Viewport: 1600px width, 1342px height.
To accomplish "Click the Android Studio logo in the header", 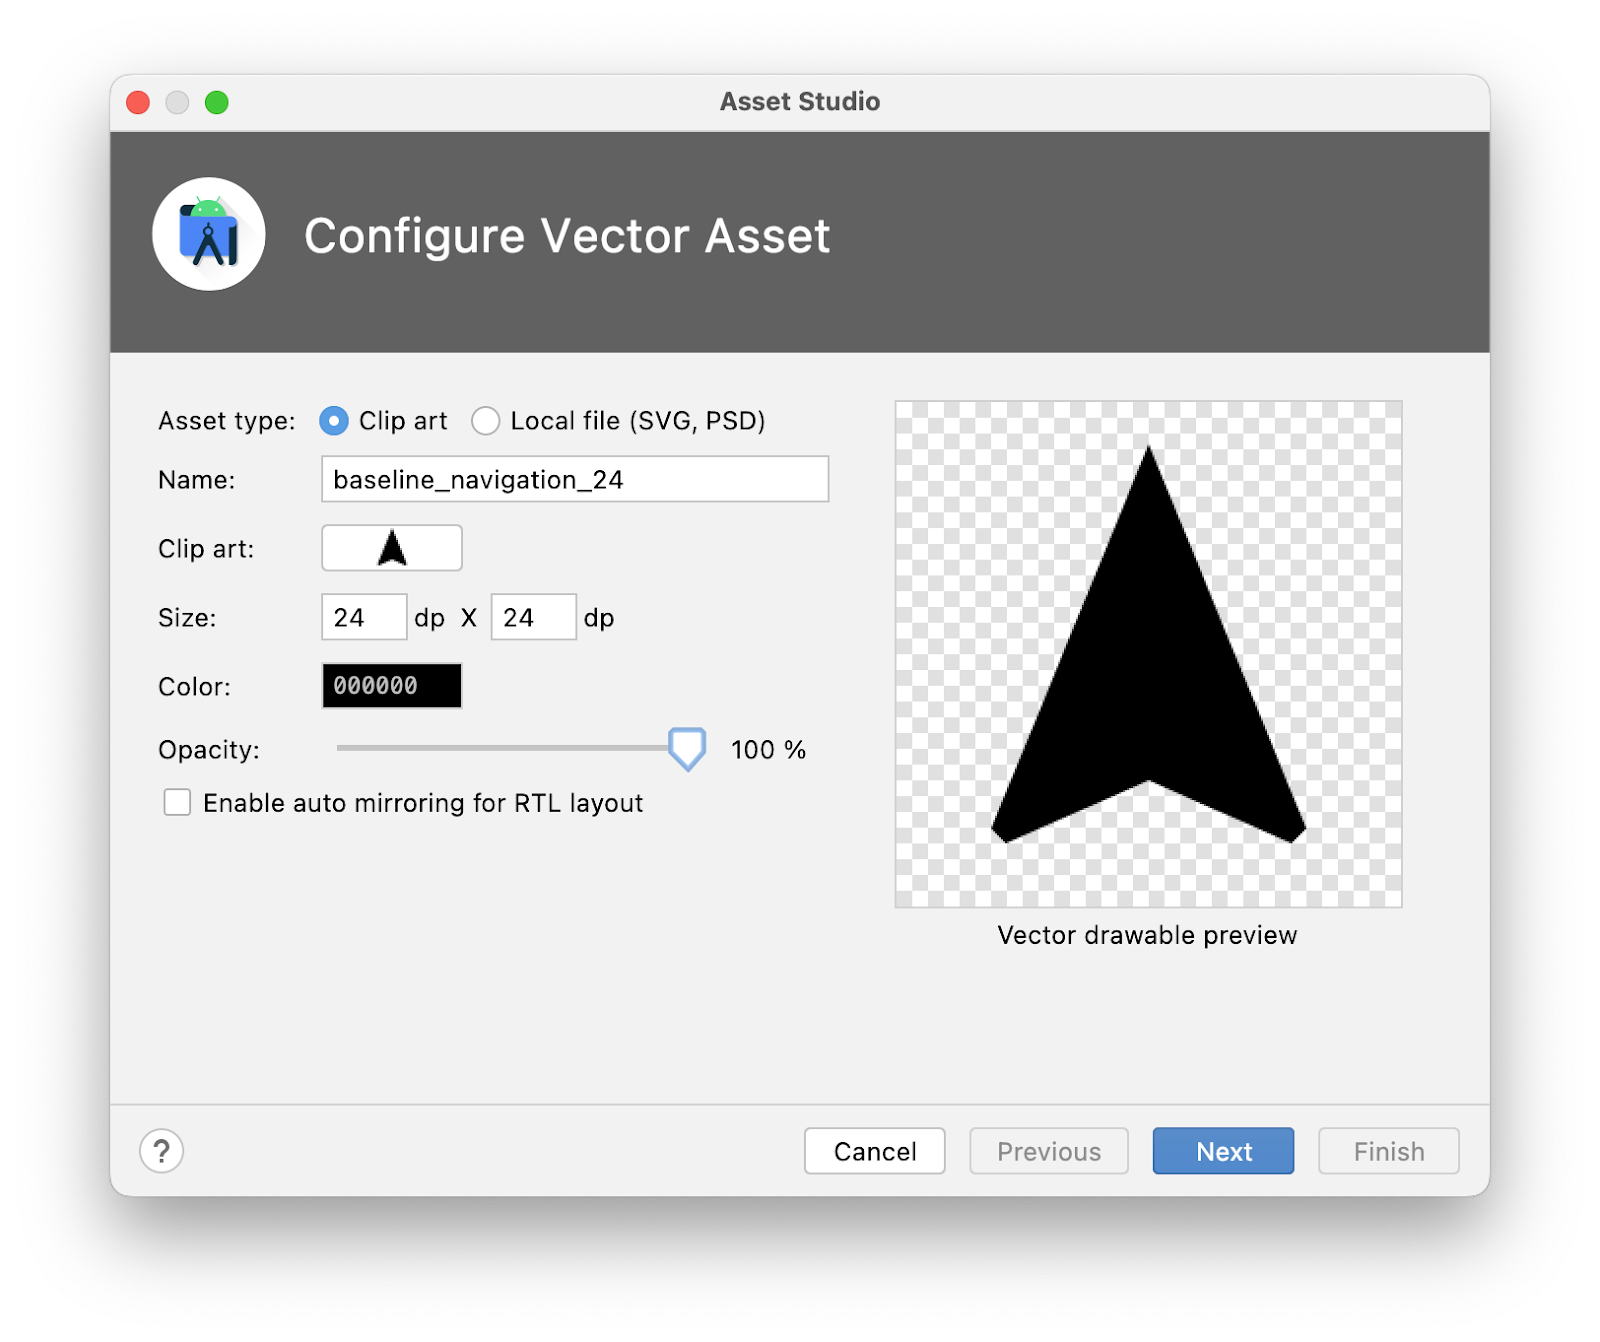I will tap(208, 234).
